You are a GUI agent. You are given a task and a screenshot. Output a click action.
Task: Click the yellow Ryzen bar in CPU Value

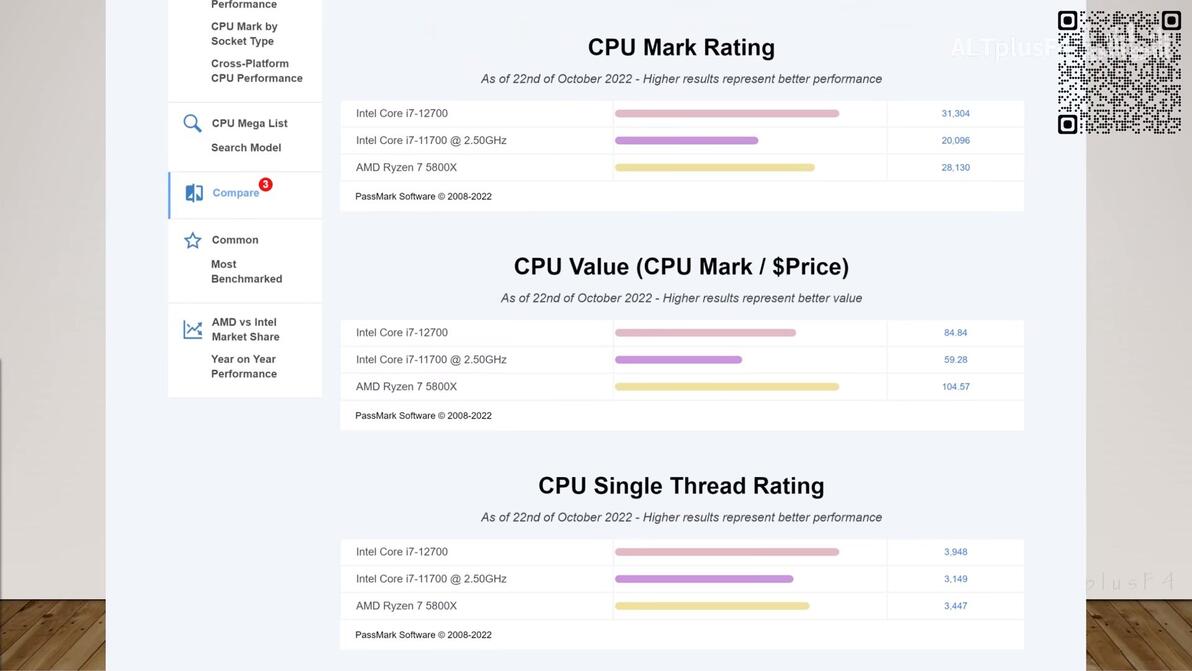[x=726, y=387]
